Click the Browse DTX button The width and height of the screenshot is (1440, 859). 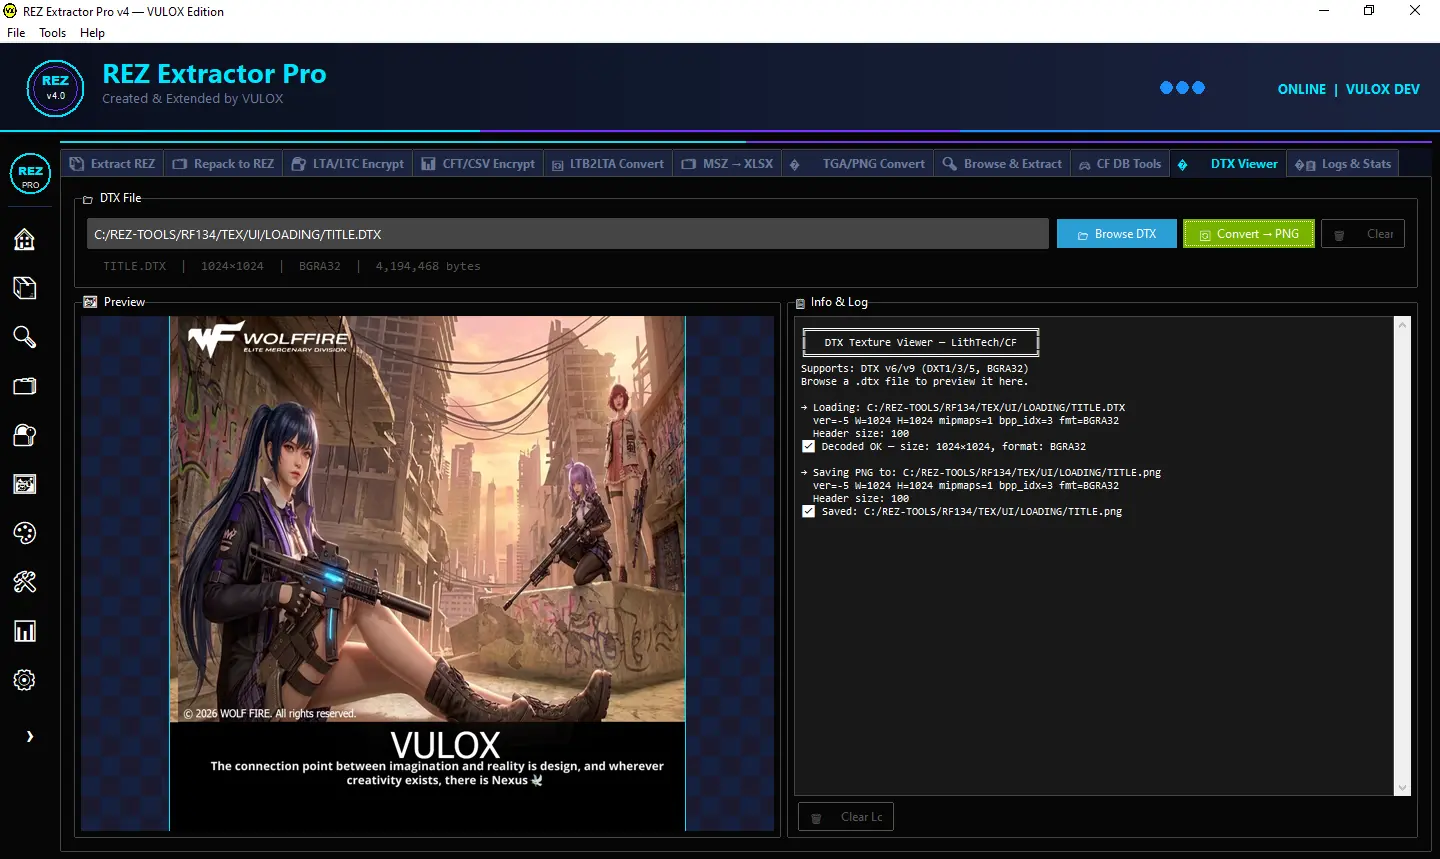(x=1117, y=234)
